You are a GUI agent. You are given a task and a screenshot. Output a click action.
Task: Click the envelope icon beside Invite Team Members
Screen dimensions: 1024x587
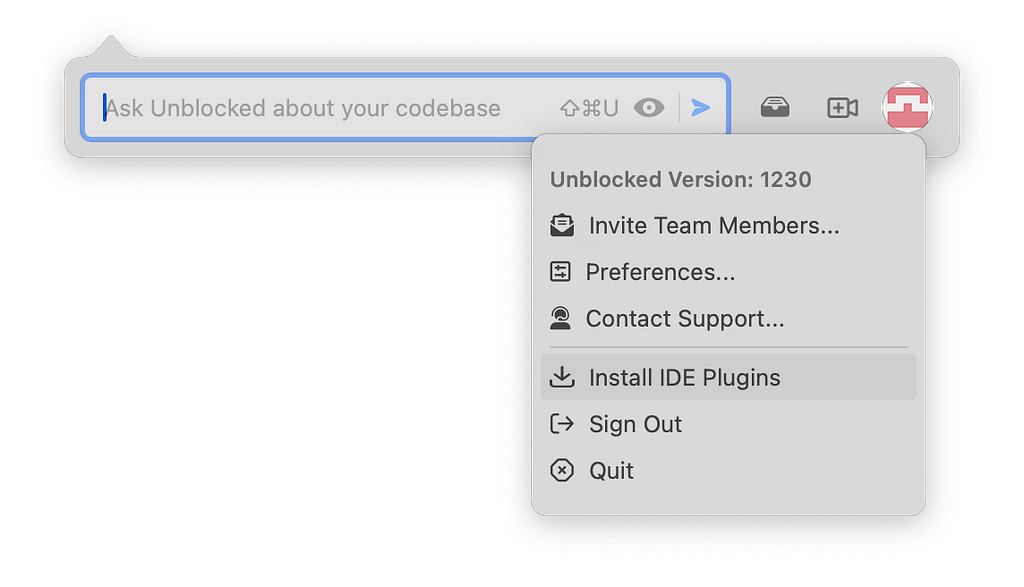(x=562, y=225)
